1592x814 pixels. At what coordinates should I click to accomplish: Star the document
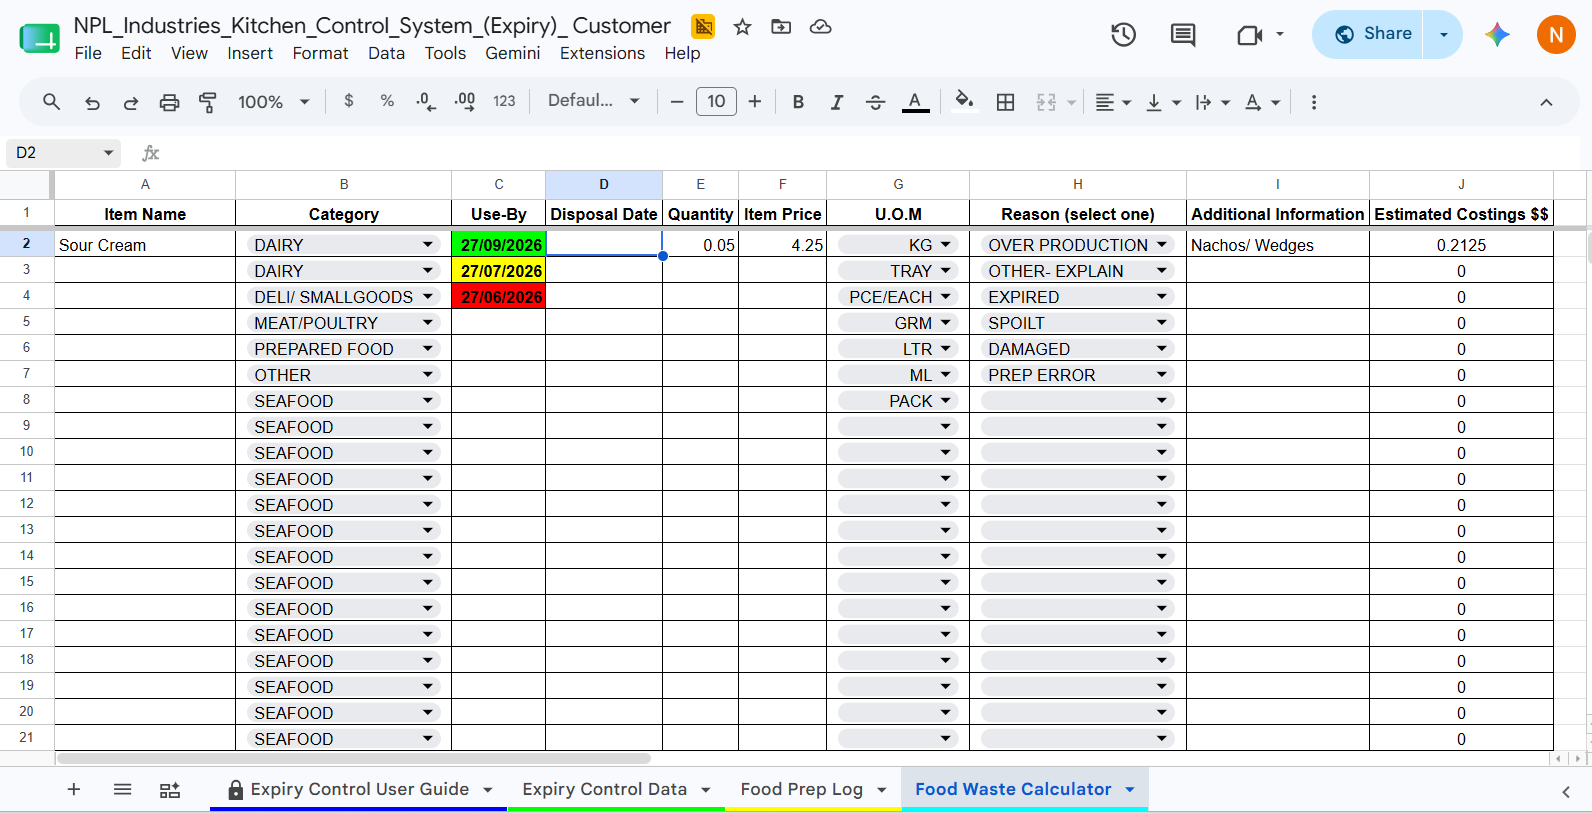tap(742, 27)
